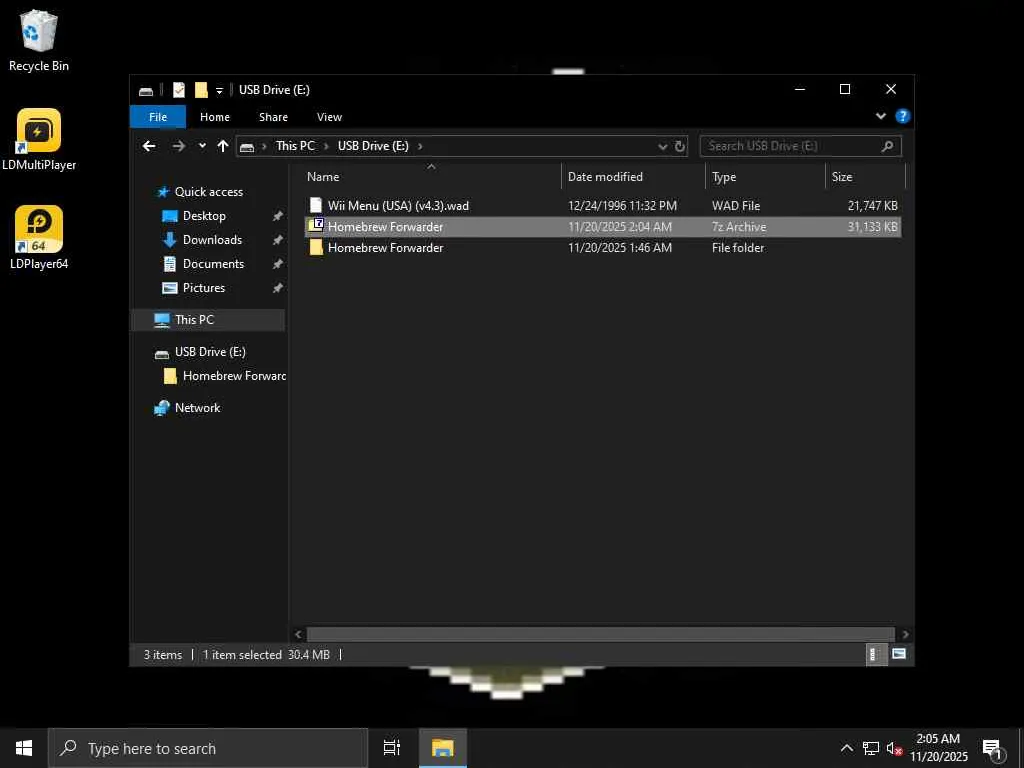This screenshot has height=768, width=1024.
Task: Click the scrollbar right arrow
Action: pyautogui.click(x=905, y=634)
